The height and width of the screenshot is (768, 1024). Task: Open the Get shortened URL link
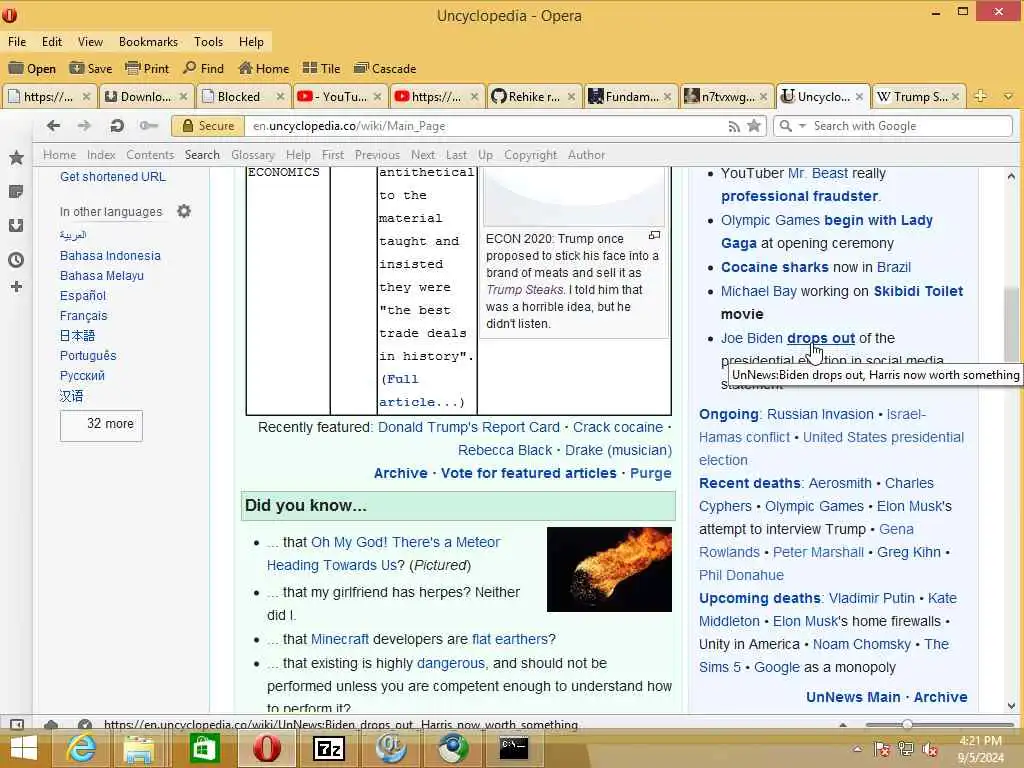pyautogui.click(x=113, y=176)
